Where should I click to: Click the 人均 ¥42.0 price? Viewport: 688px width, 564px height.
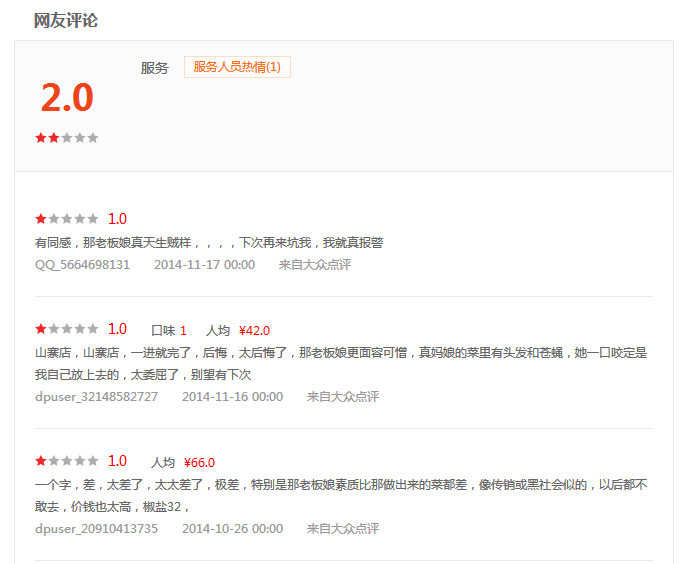(238, 330)
